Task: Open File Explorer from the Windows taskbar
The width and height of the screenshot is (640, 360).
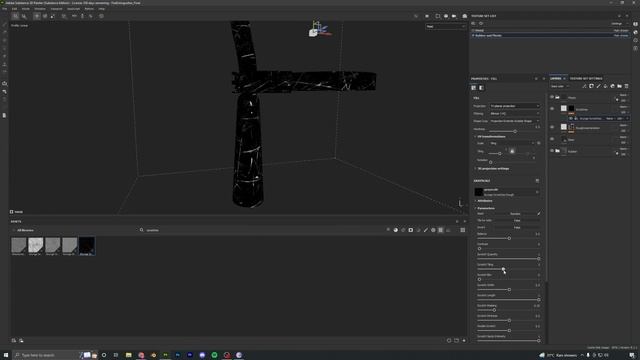Action: point(129,355)
